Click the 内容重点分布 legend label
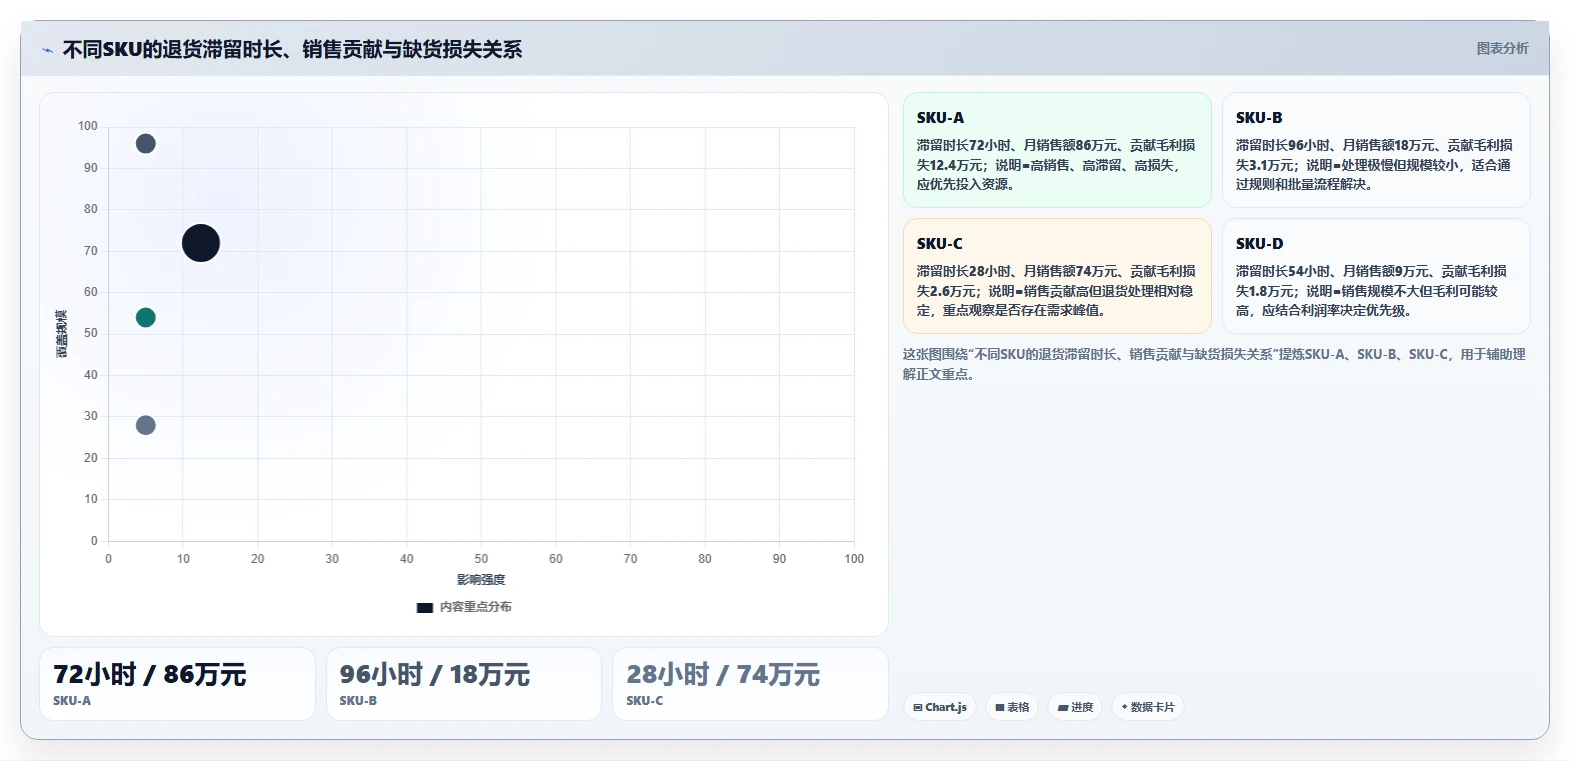Image resolution: width=1570 pixels, height=761 pixels. 476,607
